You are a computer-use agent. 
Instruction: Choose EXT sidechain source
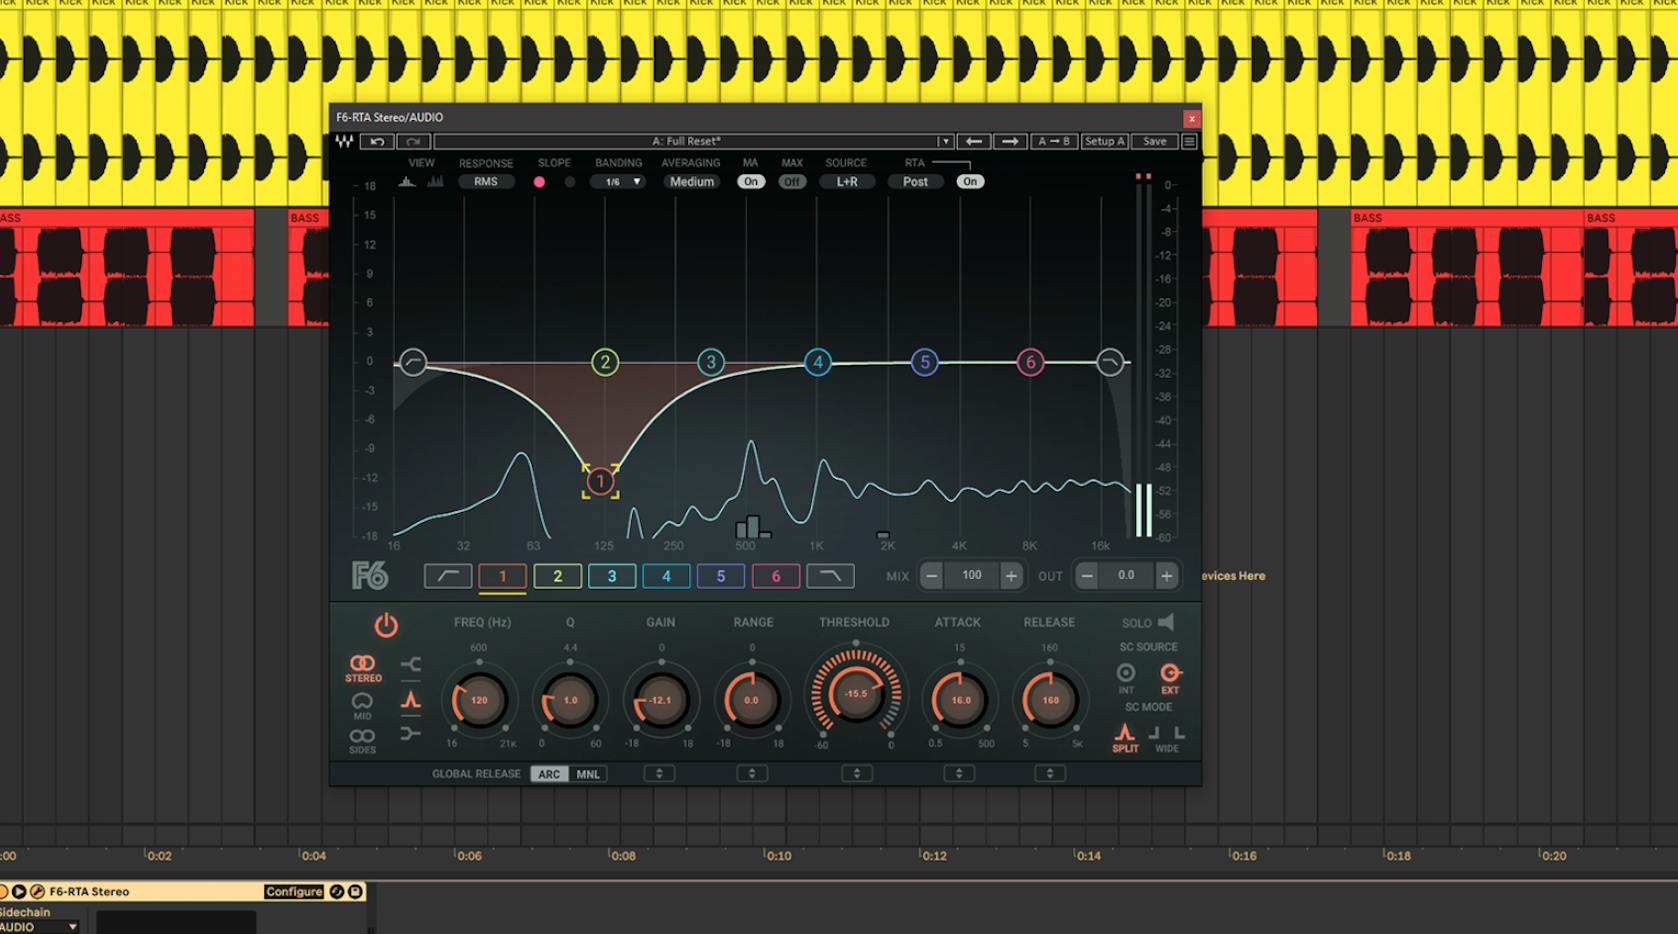tap(1170, 678)
